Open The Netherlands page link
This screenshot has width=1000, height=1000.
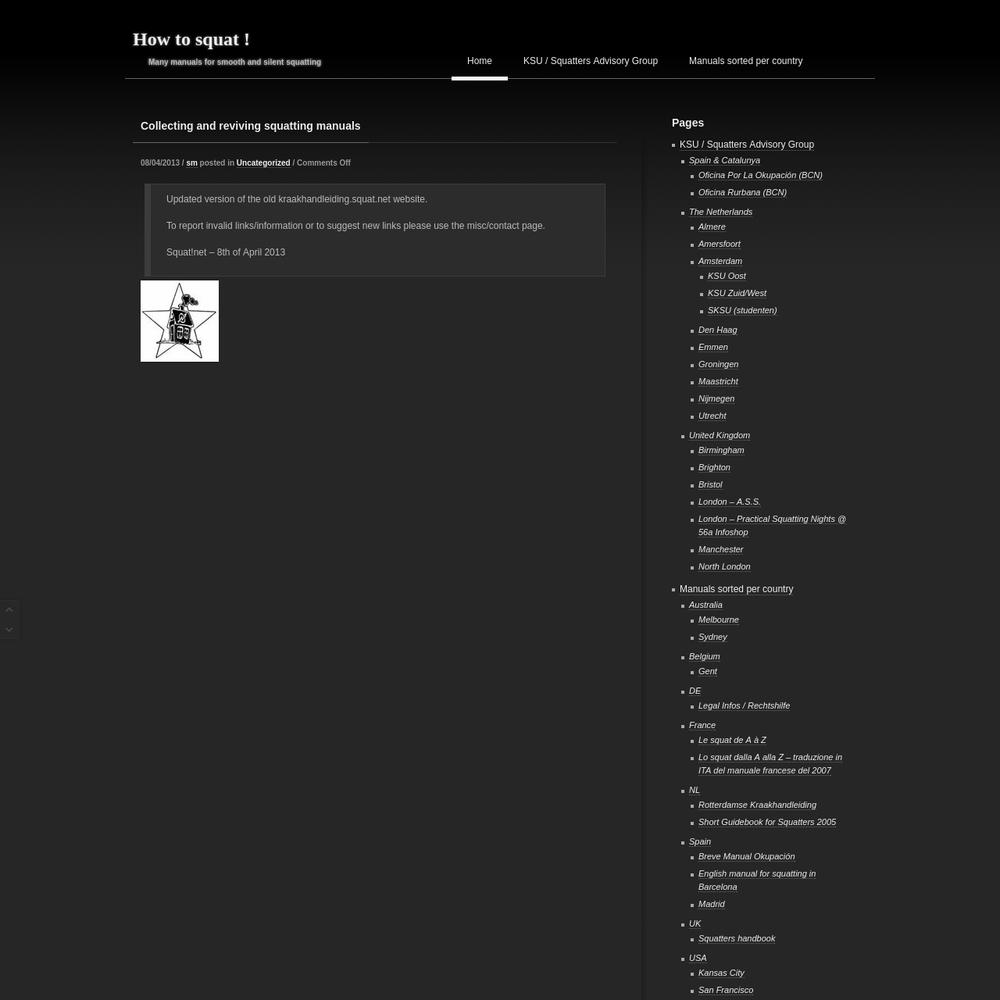coord(720,212)
